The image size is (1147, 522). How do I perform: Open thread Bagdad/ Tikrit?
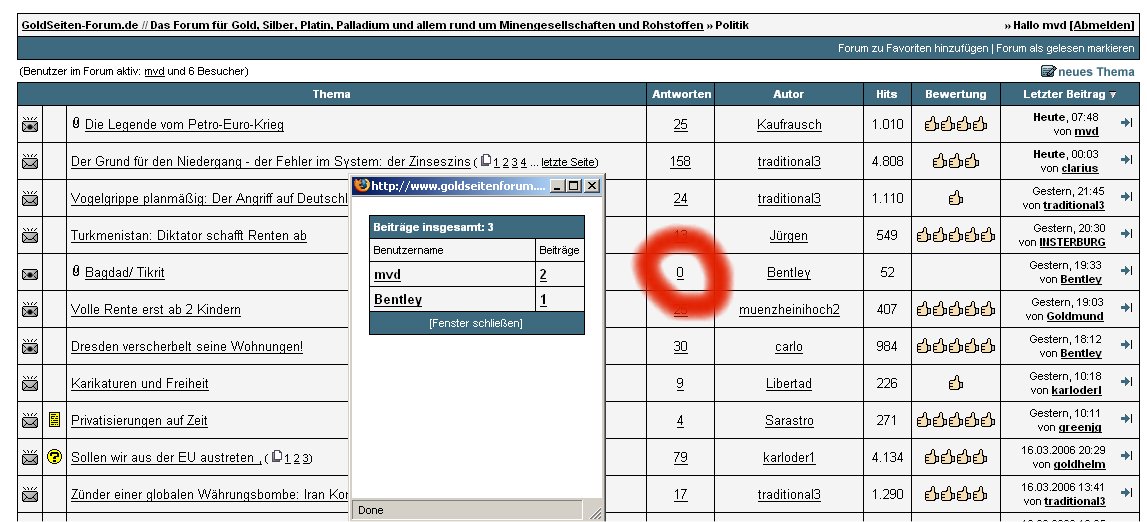coord(124,273)
